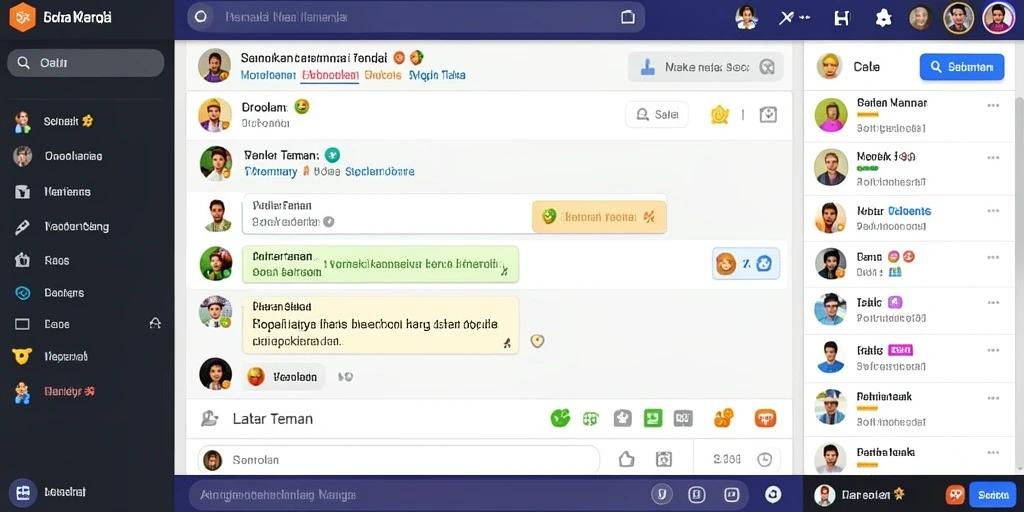The width and height of the screenshot is (1024, 512).
Task: Click the green grid globe icon in the Latar Teman row
Action: (590, 419)
